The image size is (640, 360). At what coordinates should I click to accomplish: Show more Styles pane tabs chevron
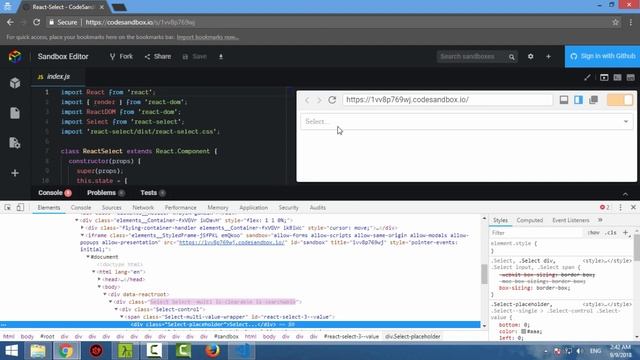600,220
